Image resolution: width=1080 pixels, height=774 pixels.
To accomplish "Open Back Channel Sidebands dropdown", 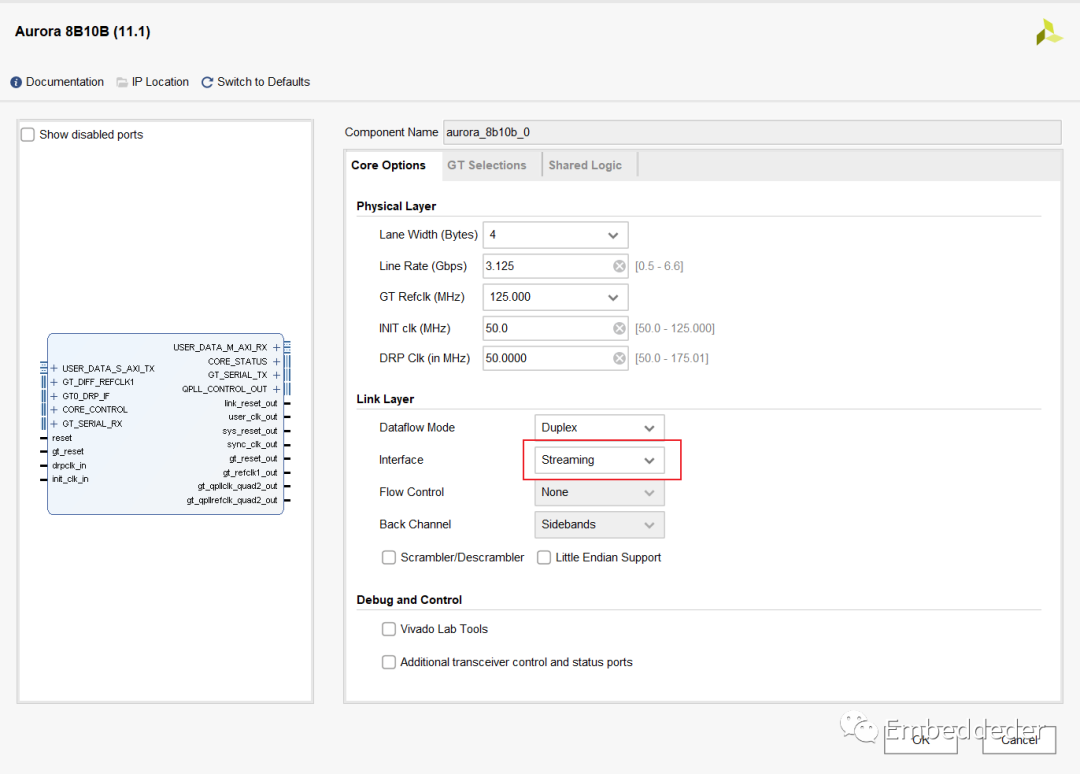I will (599, 525).
